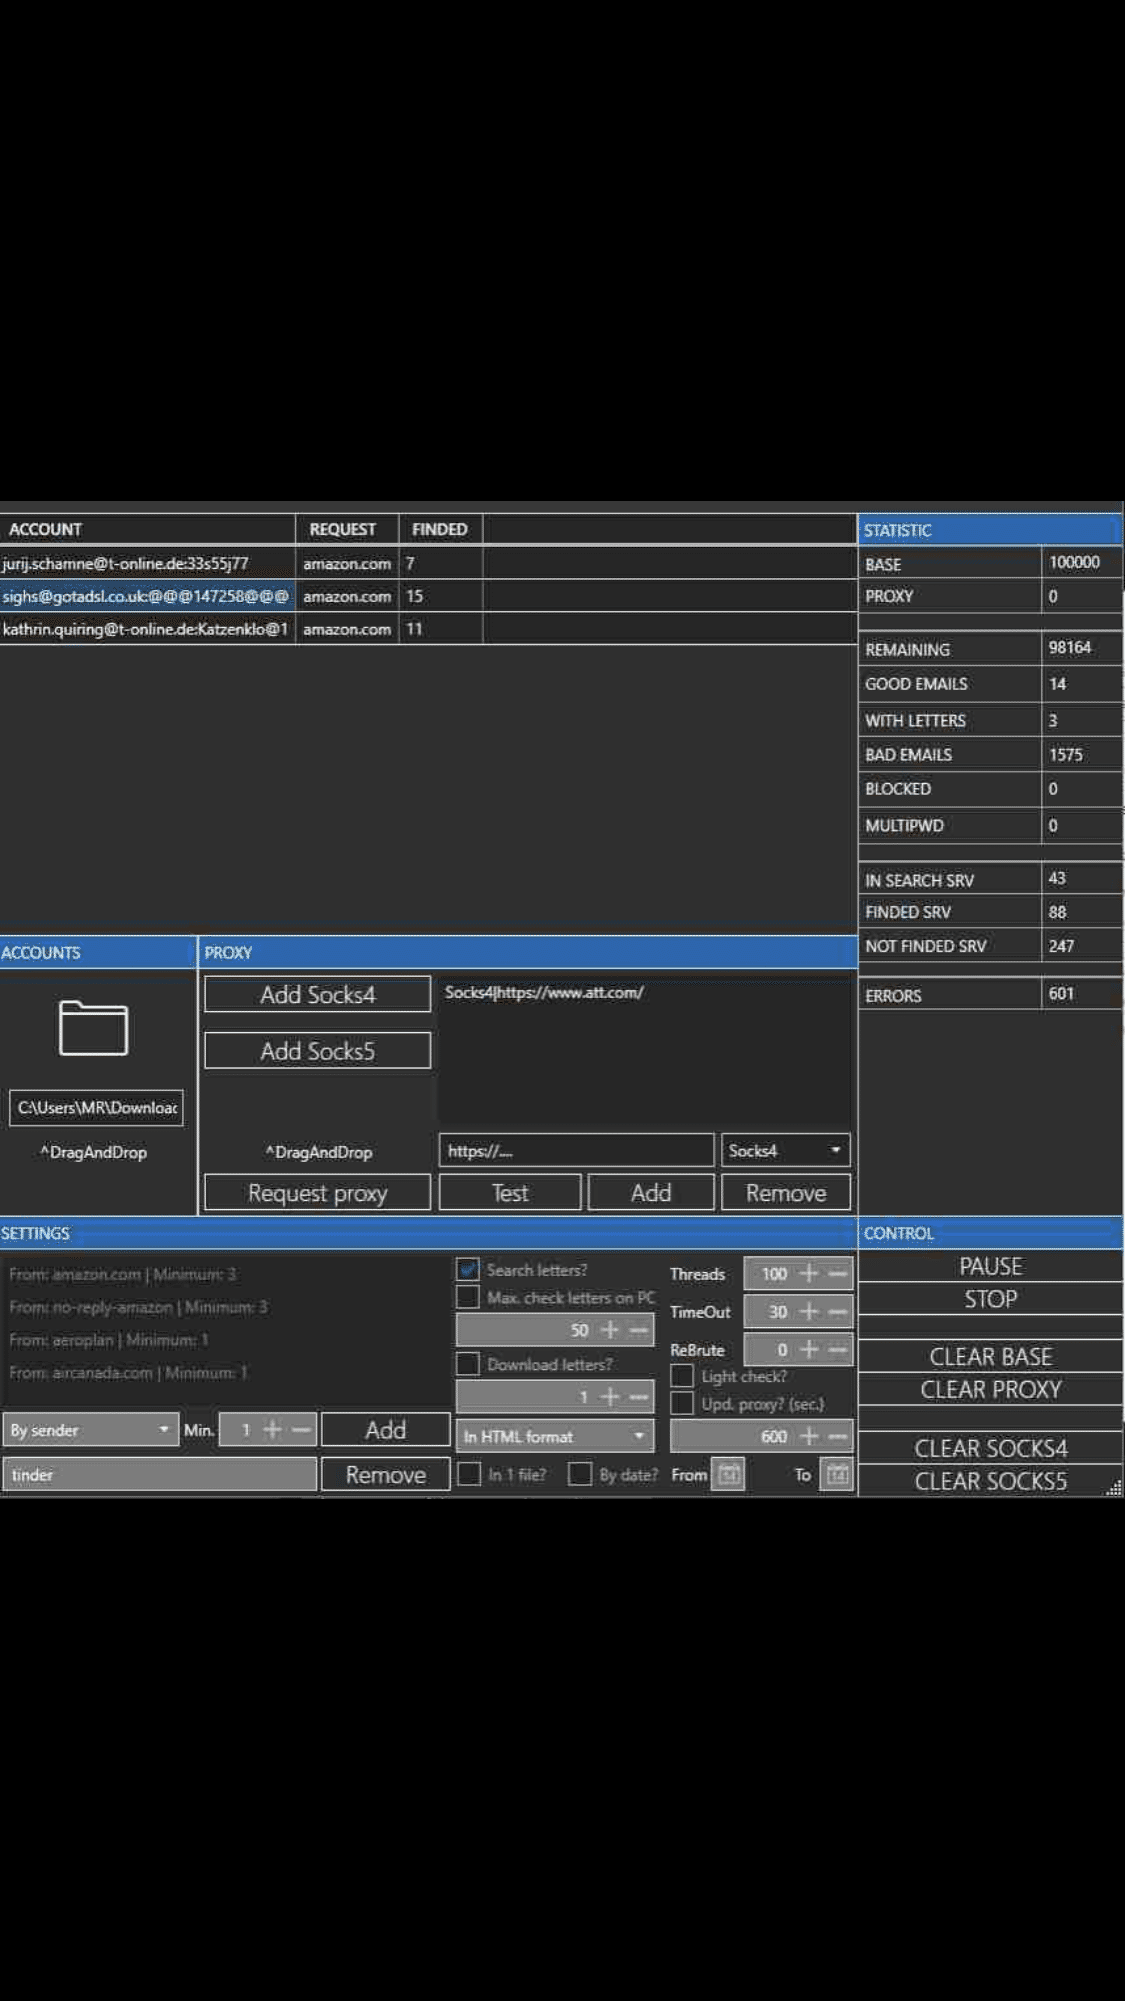Enable the Light check checkbox
This screenshot has height=2001, width=1125.
coord(682,1376)
